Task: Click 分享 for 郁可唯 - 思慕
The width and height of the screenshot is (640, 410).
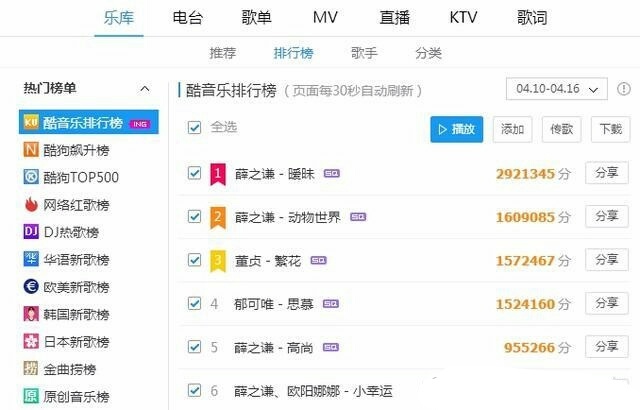Action: pyautogui.click(x=607, y=303)
